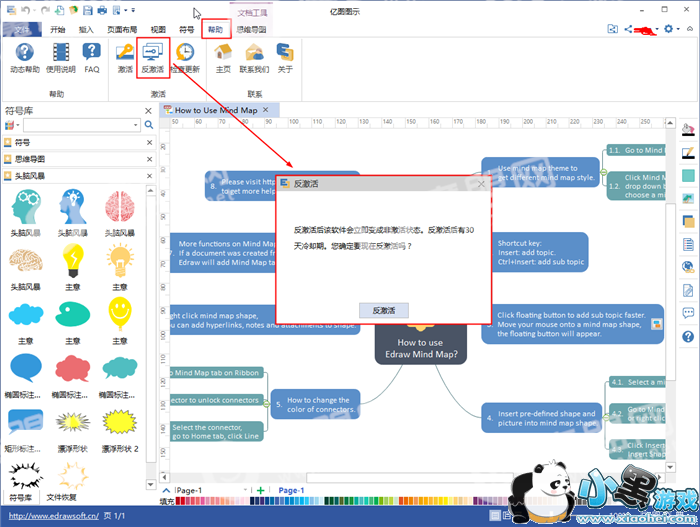Open the symbol library search dropdown
Viewport: 700px width, 527px height.
point(136,125)
